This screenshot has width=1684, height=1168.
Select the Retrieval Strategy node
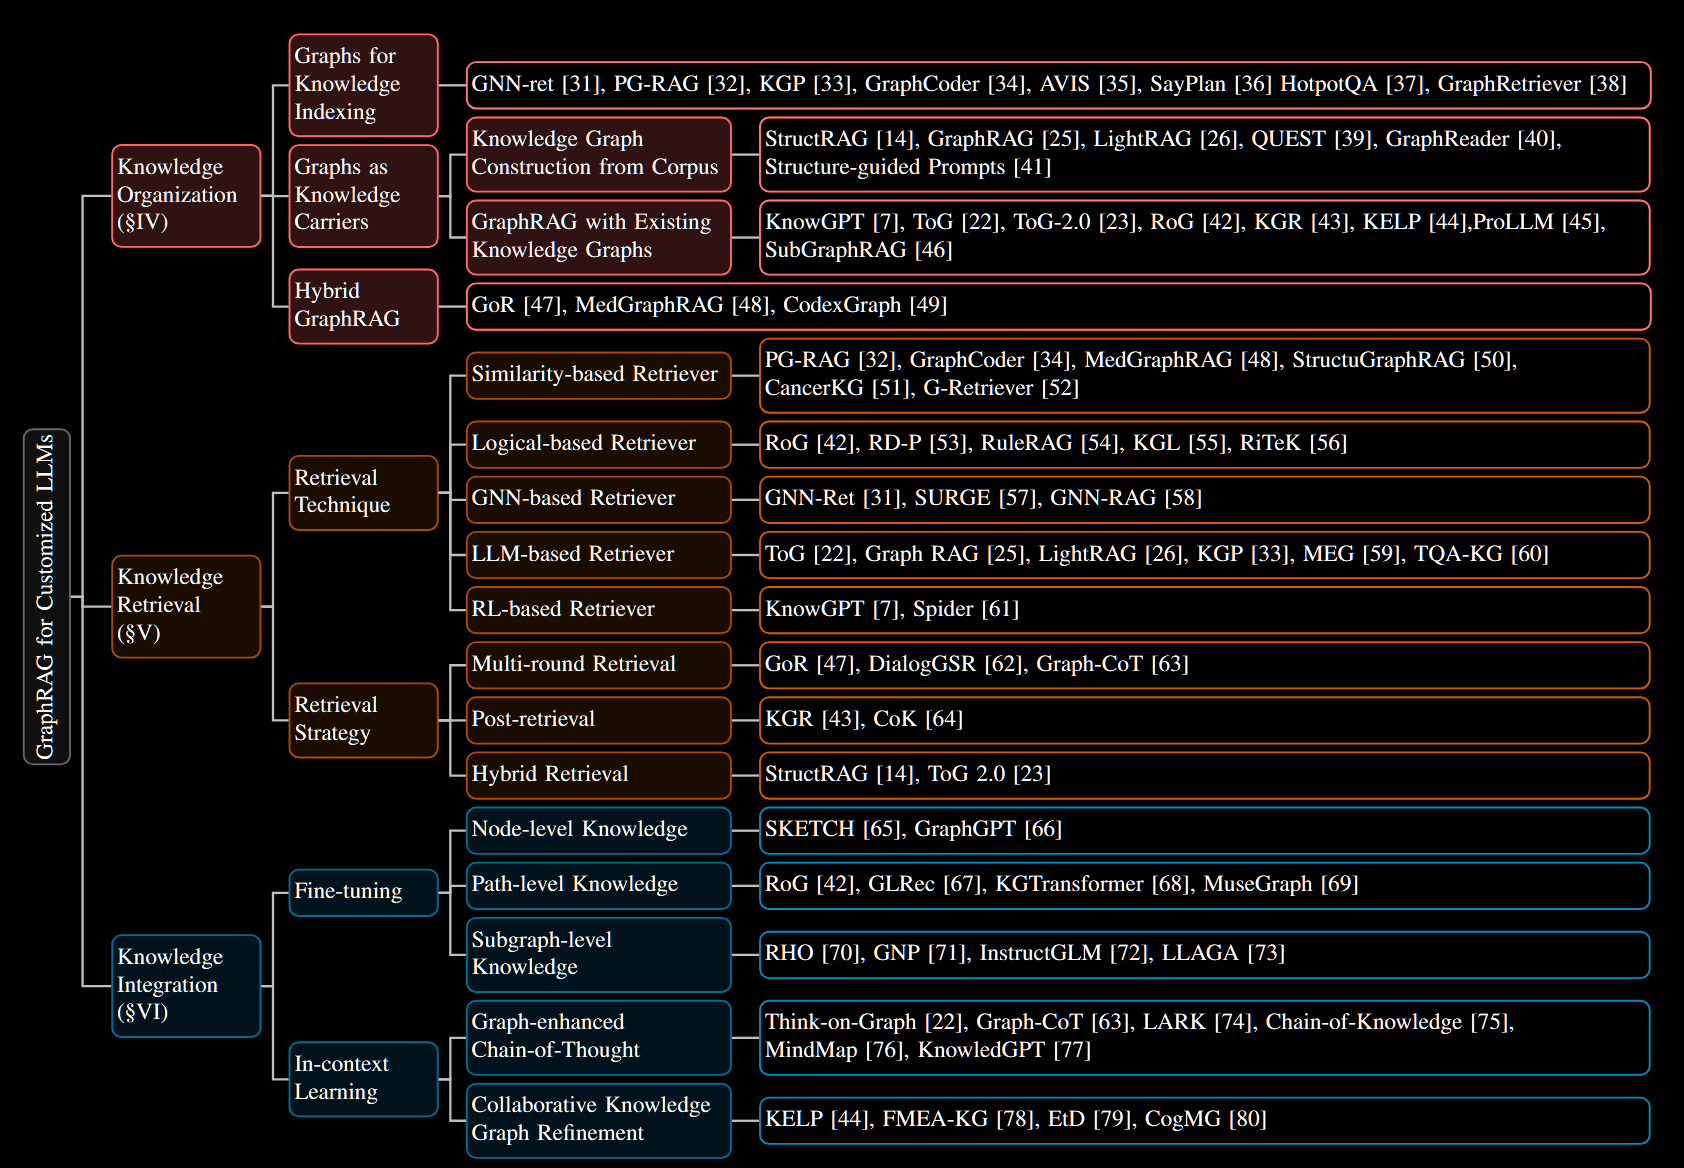363,720
